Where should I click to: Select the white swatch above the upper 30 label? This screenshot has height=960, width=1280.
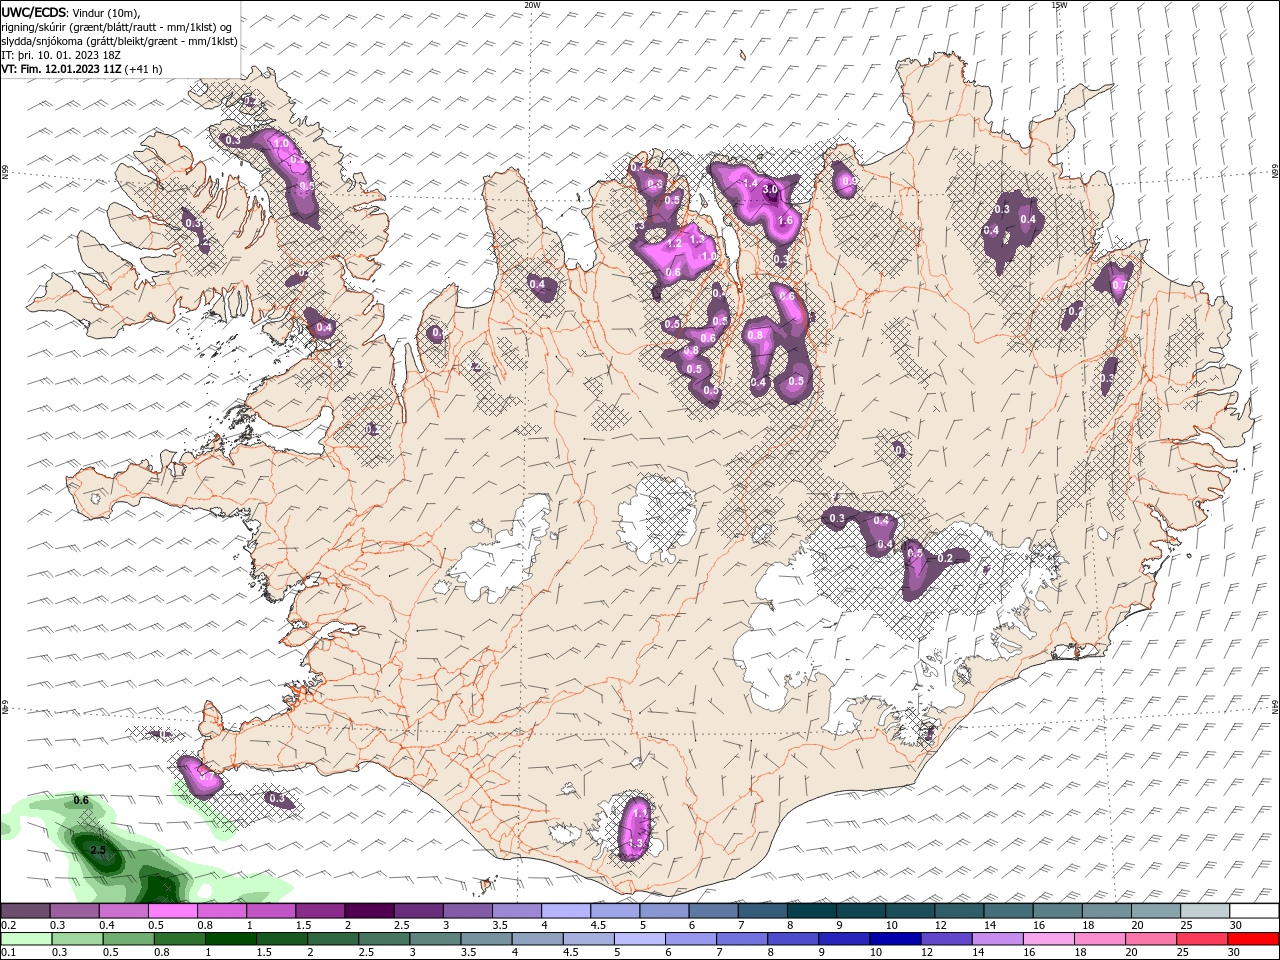point(1254,910)
